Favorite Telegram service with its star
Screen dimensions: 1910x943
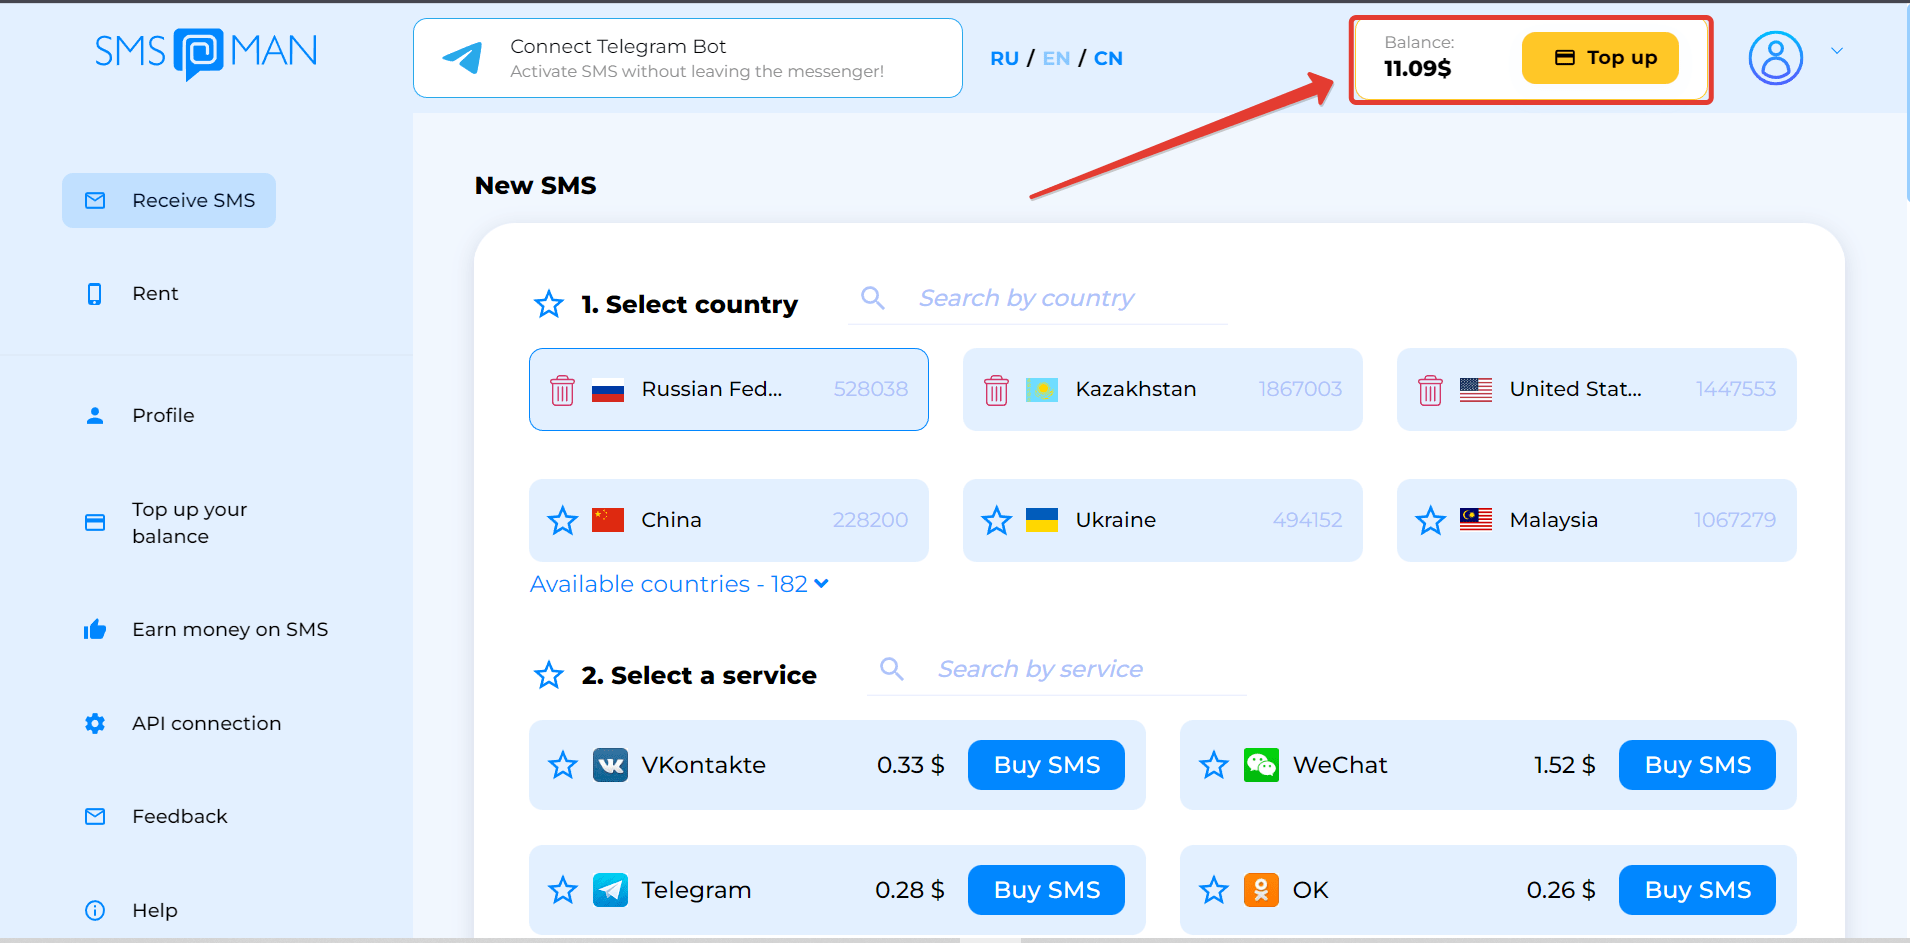[563, 890]
